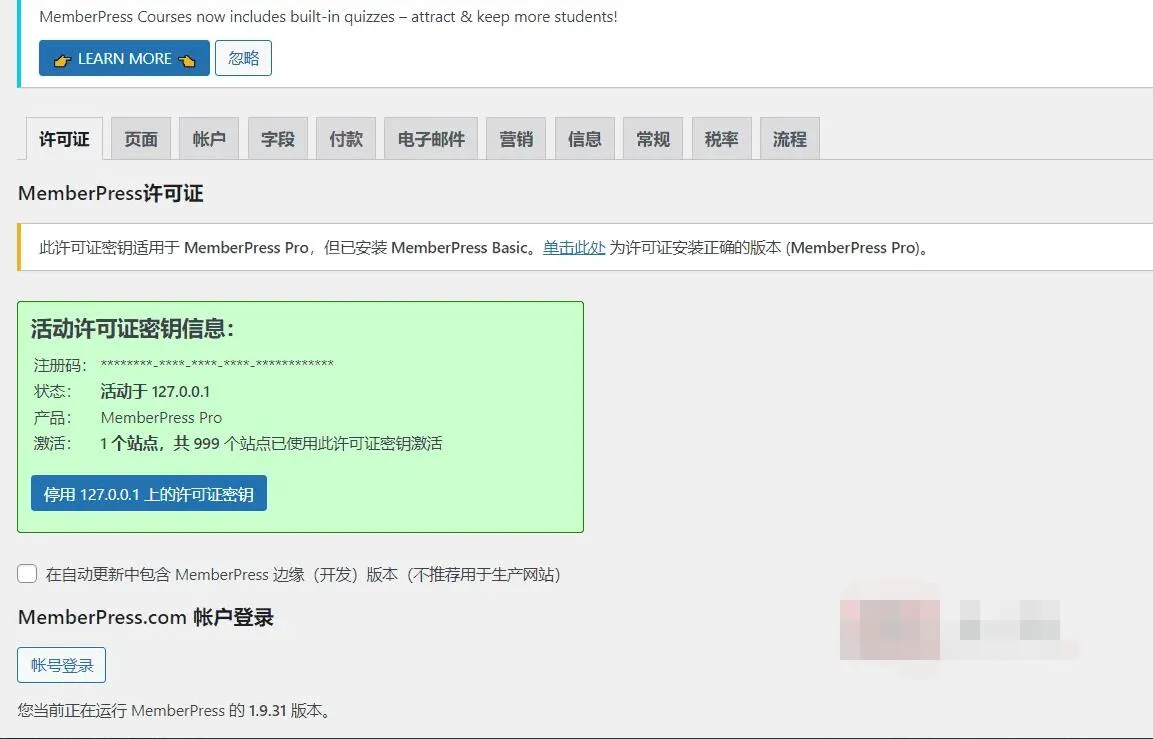Image resolution: width=1153 pixels, height=739 pixels.
Task: Open the 付款 settings tab
Action: [346, 139]
